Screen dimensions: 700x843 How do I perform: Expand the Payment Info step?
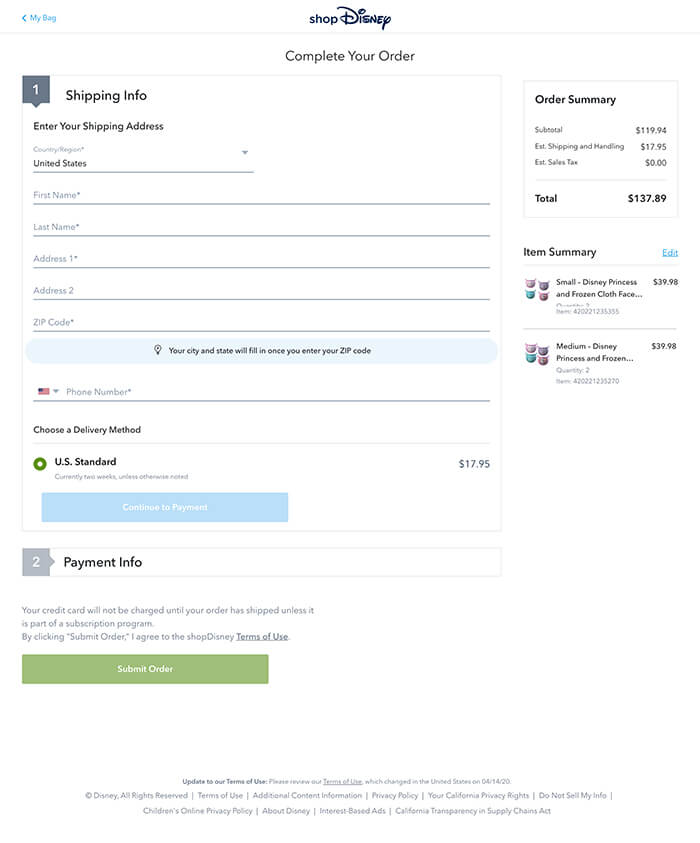pos(103,562)
